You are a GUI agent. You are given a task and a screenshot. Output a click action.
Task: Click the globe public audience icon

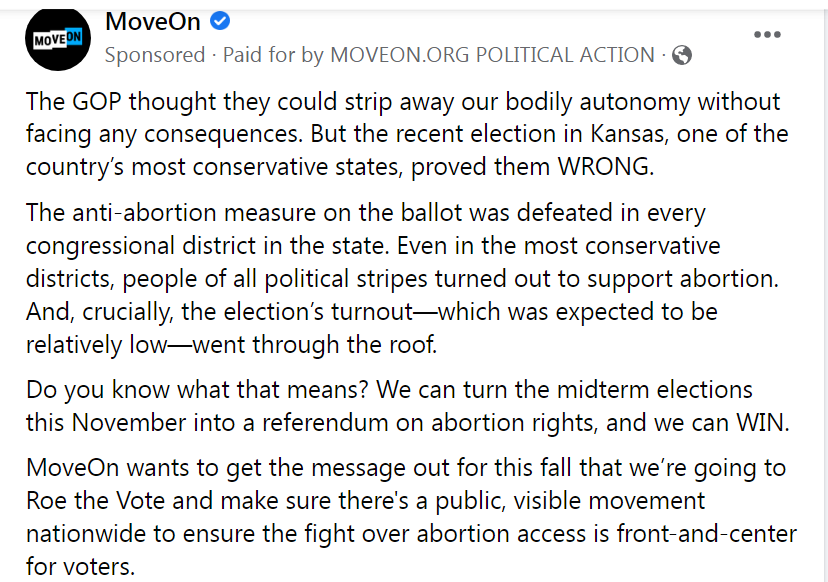682,55
